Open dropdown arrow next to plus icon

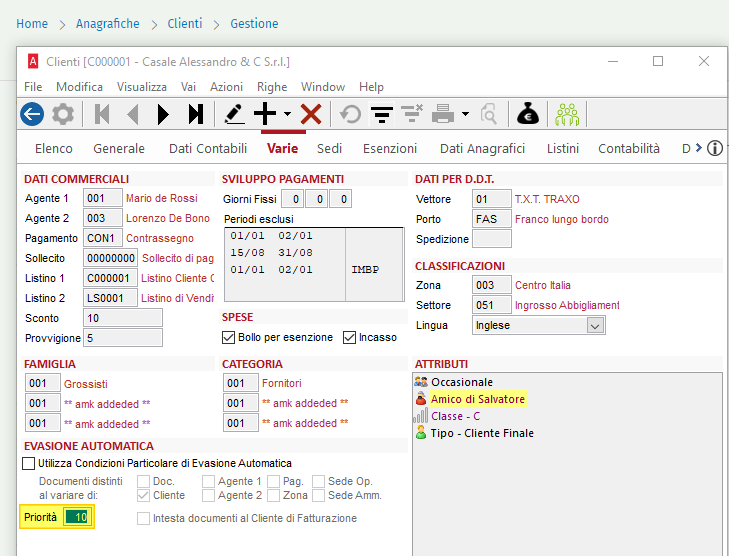pyautogui.click(x=287, y=114)
